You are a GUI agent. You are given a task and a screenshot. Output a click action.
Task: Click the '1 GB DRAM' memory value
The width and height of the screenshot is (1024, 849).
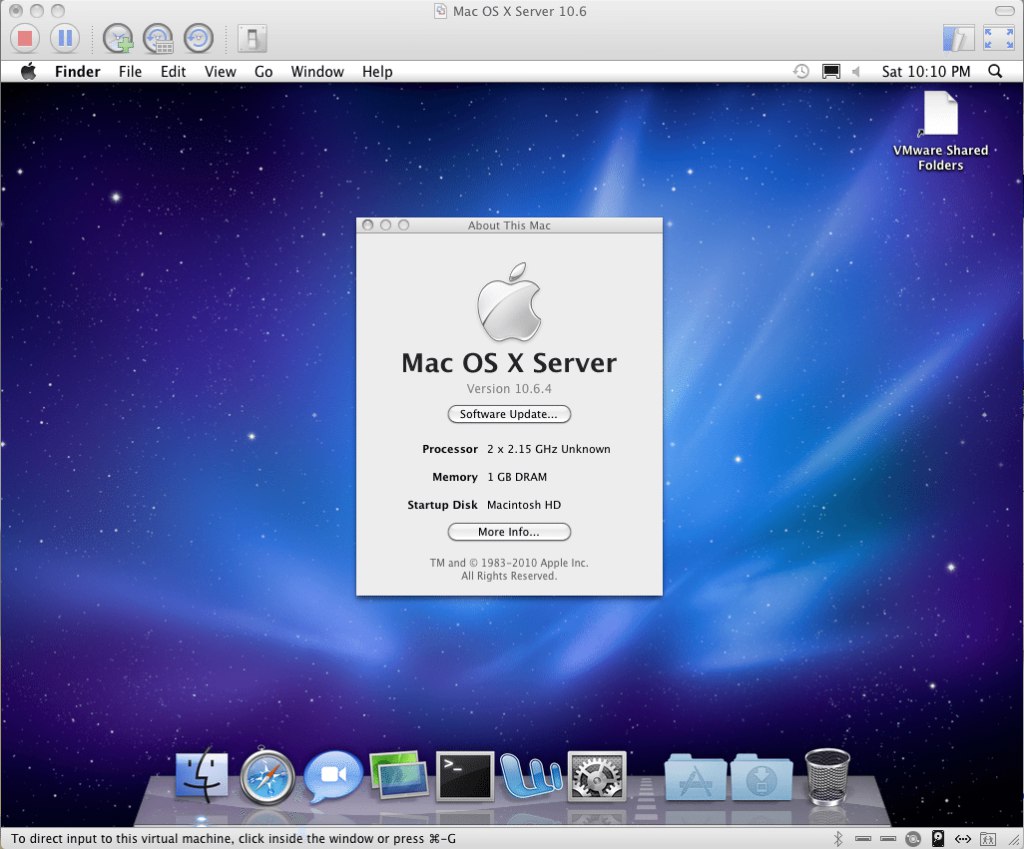tap(517, 477)
